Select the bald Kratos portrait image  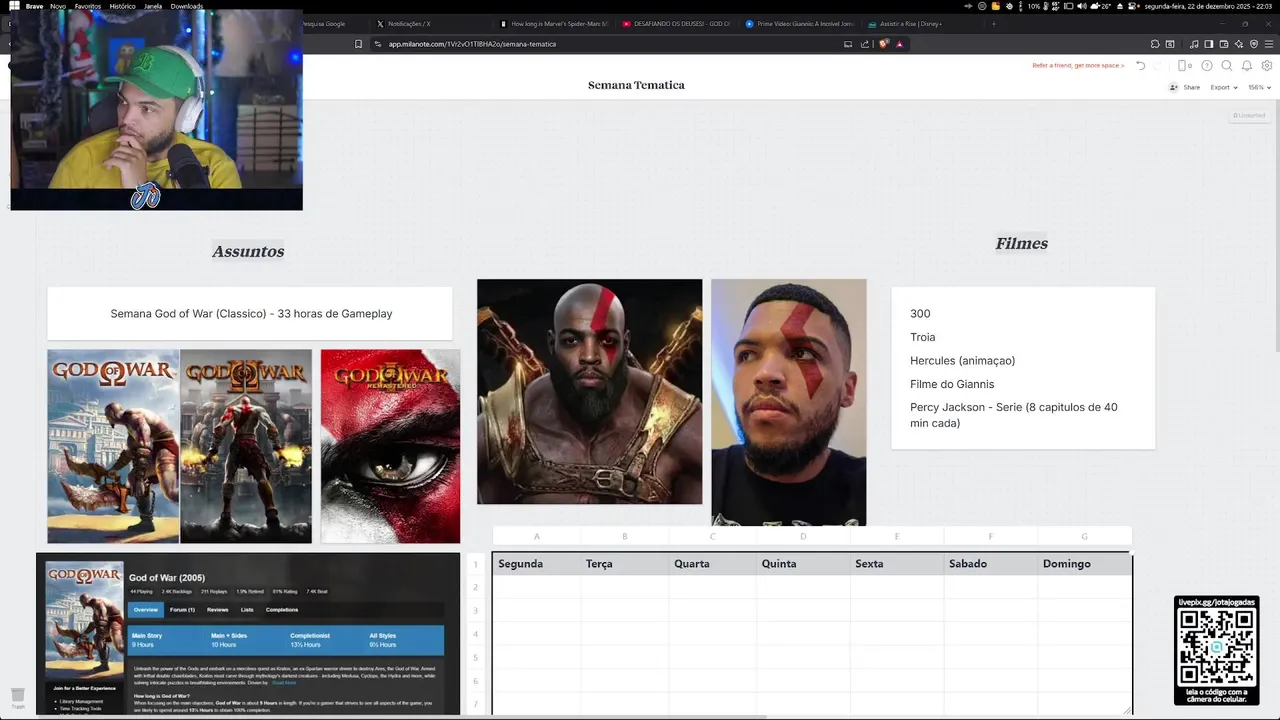590,392
